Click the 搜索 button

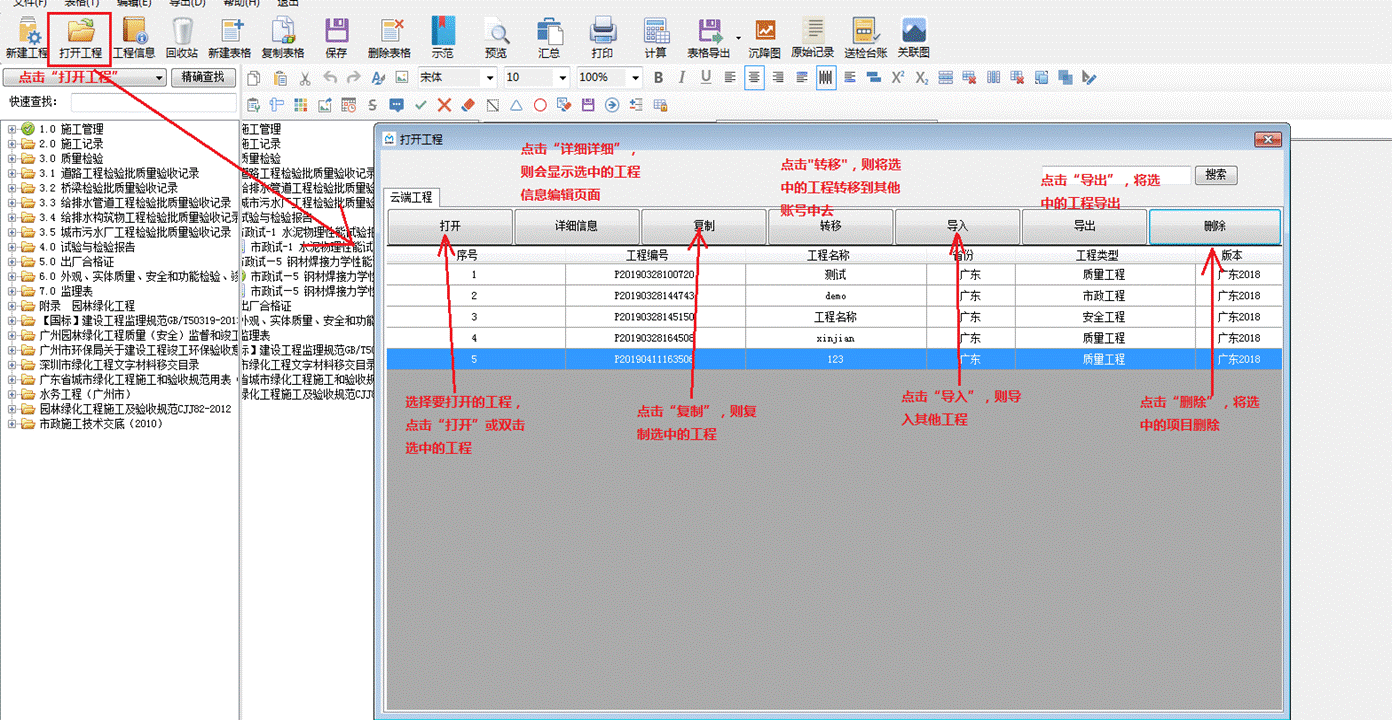[1216, 175]
